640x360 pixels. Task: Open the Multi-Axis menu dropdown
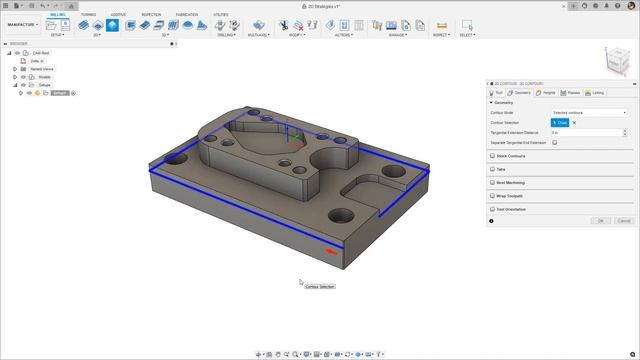click(258, 35)
